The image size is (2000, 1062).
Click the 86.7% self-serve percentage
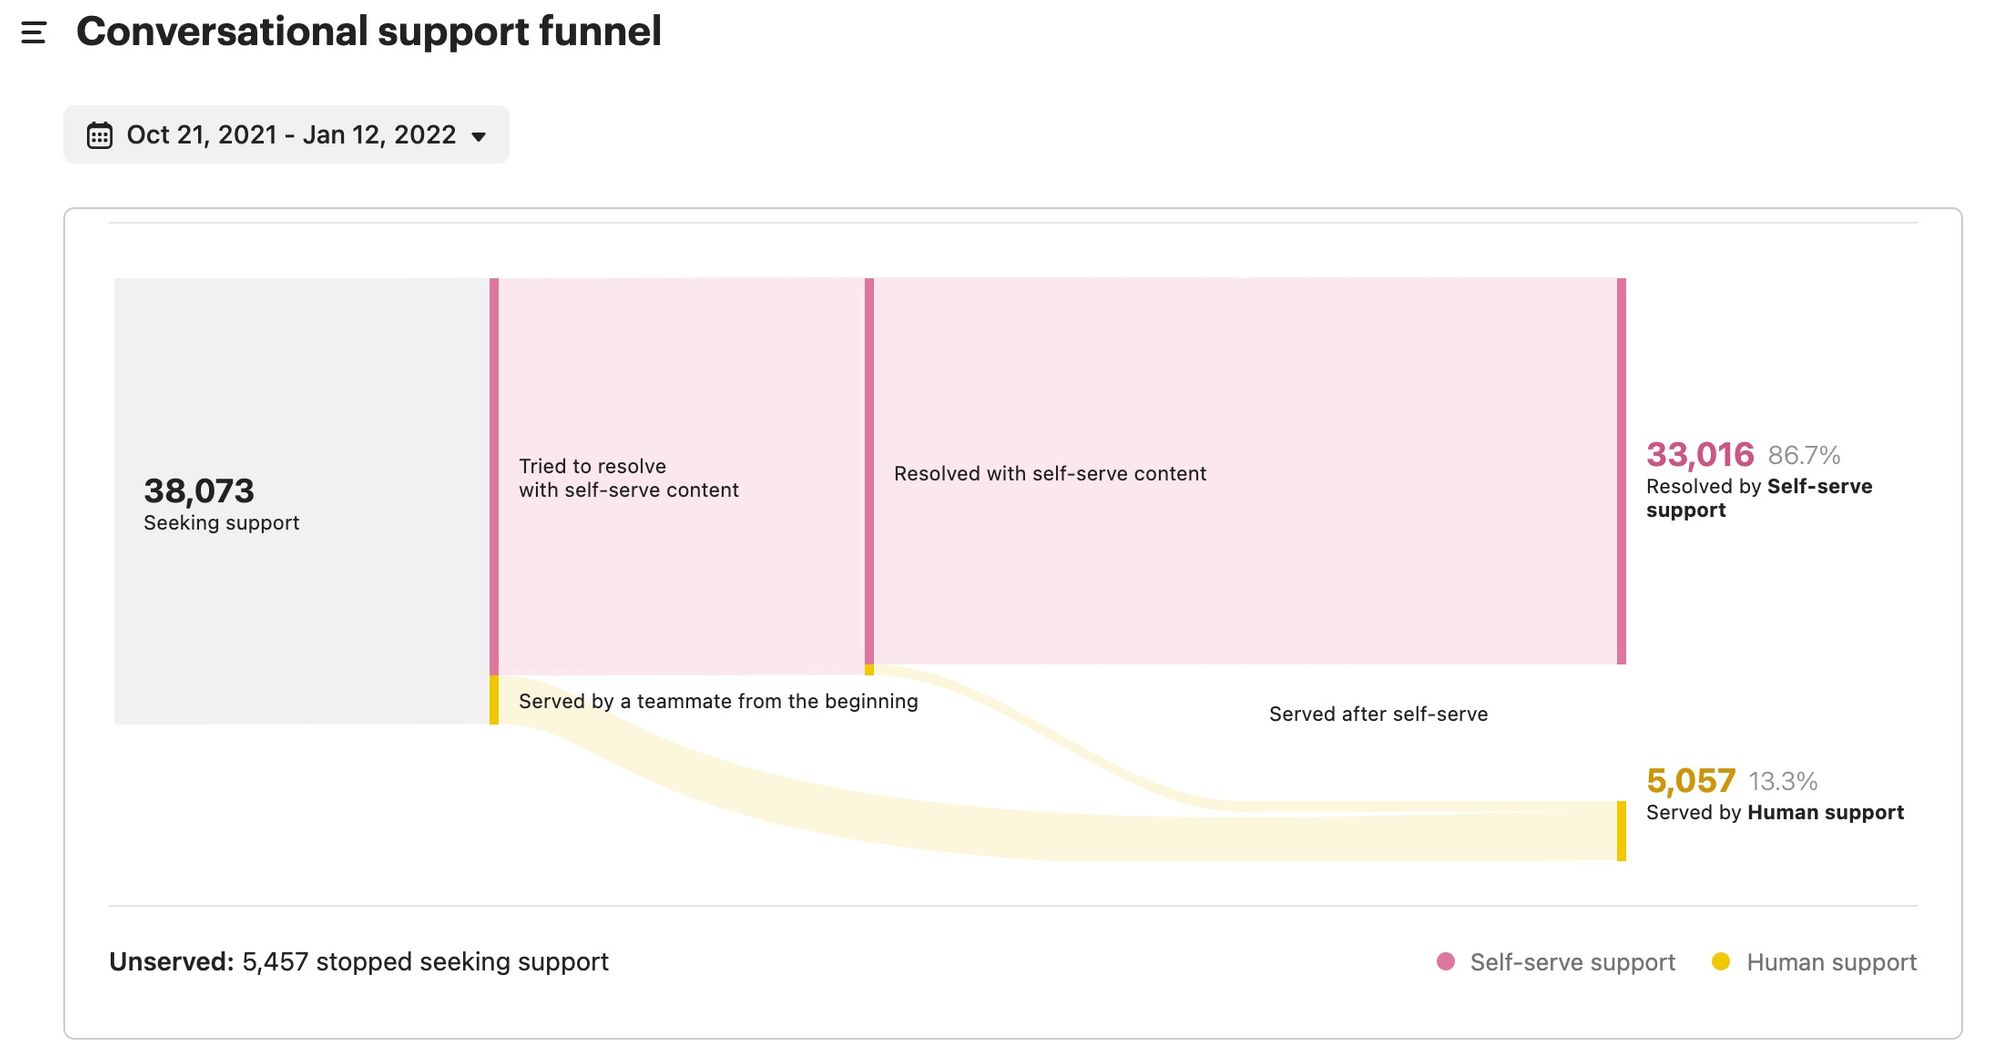(1804, 456)
